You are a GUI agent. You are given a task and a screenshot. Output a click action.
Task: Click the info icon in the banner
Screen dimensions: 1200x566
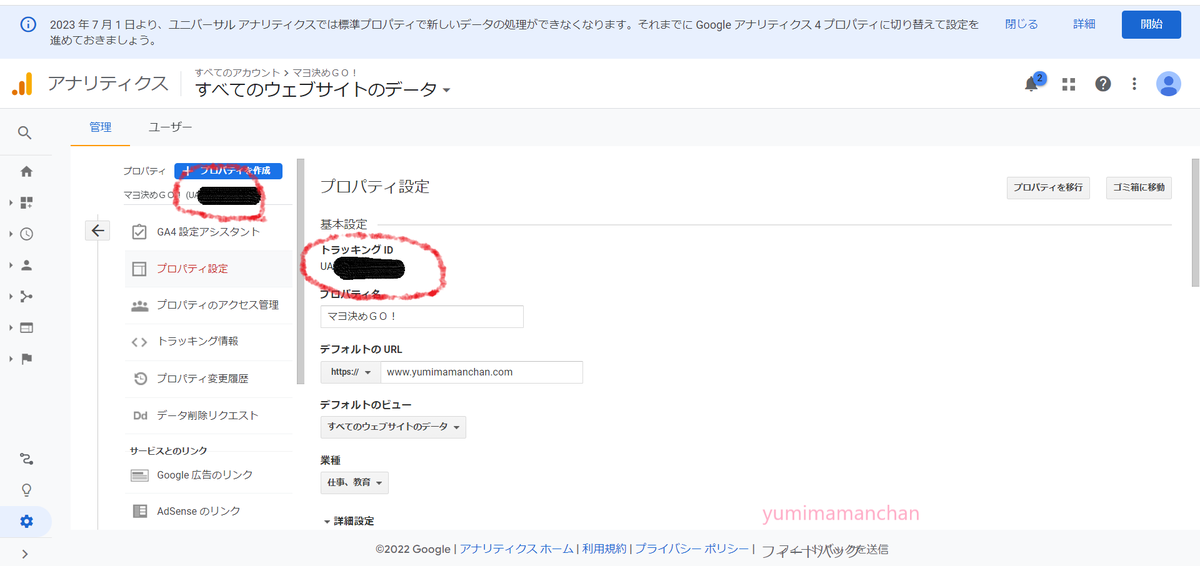[29, 24]
